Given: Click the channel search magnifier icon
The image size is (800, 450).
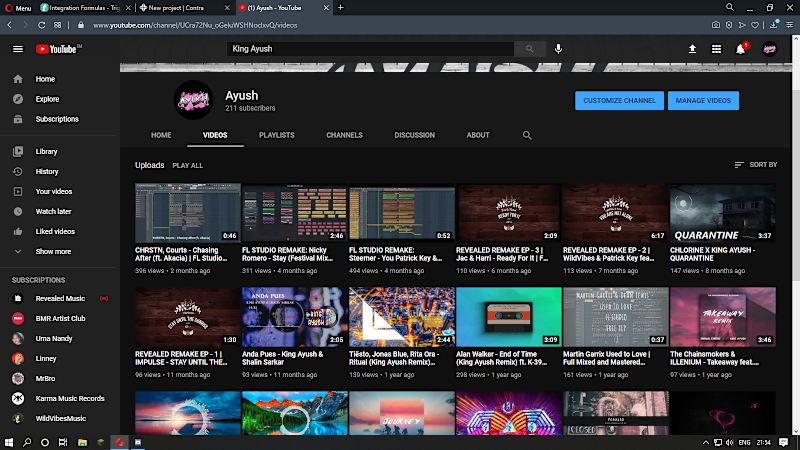Looking at the screenshot, I should click(527, 135).
